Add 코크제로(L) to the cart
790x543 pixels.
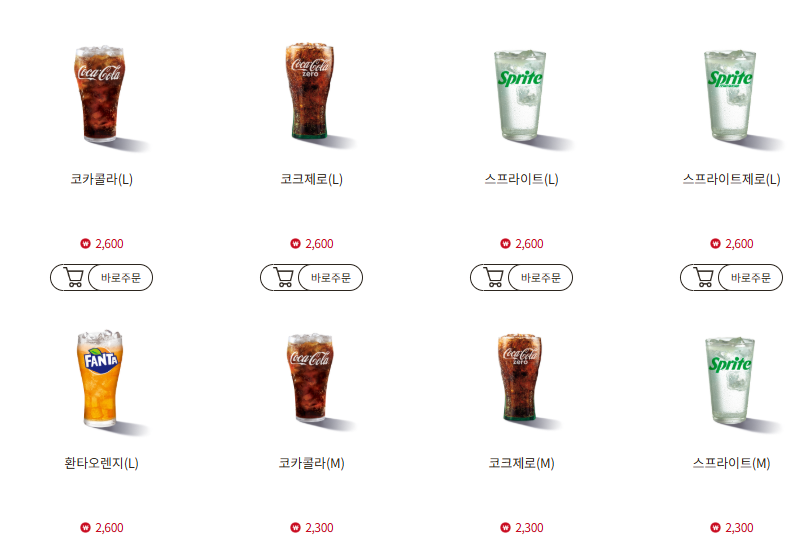point(284,278)
